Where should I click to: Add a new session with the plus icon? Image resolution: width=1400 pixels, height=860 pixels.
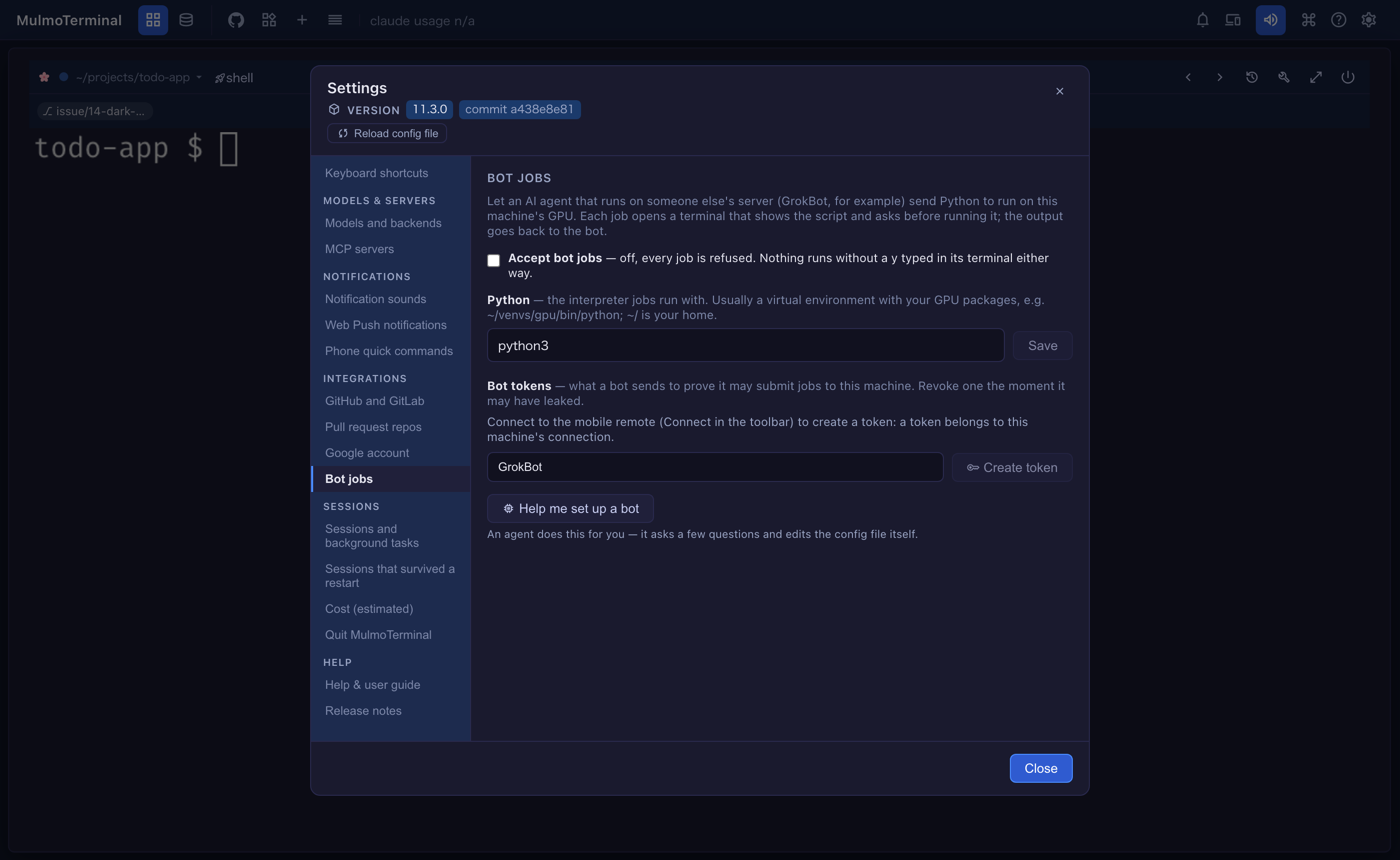coord(302,20)
